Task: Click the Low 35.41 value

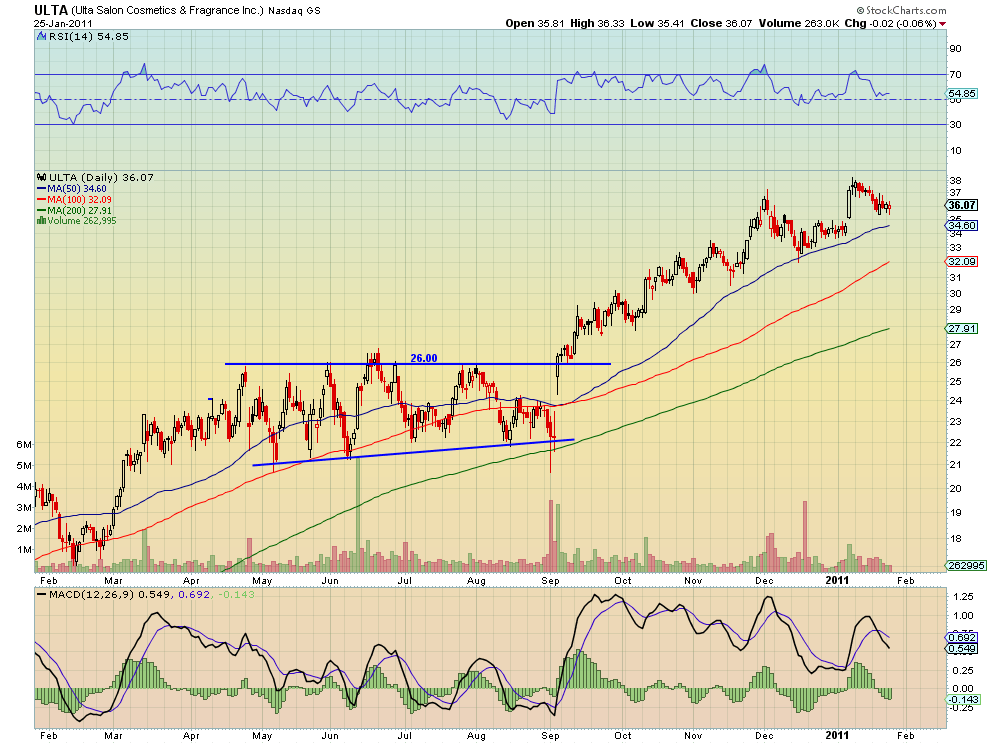Action: pyautogui.click(x=657, y=23)
